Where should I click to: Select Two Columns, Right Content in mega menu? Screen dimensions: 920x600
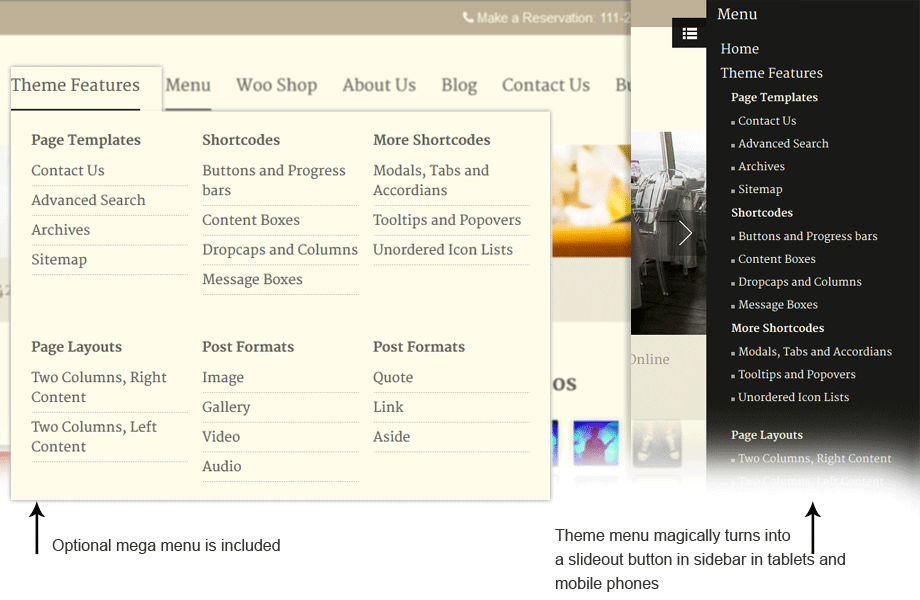coord(99,387)
